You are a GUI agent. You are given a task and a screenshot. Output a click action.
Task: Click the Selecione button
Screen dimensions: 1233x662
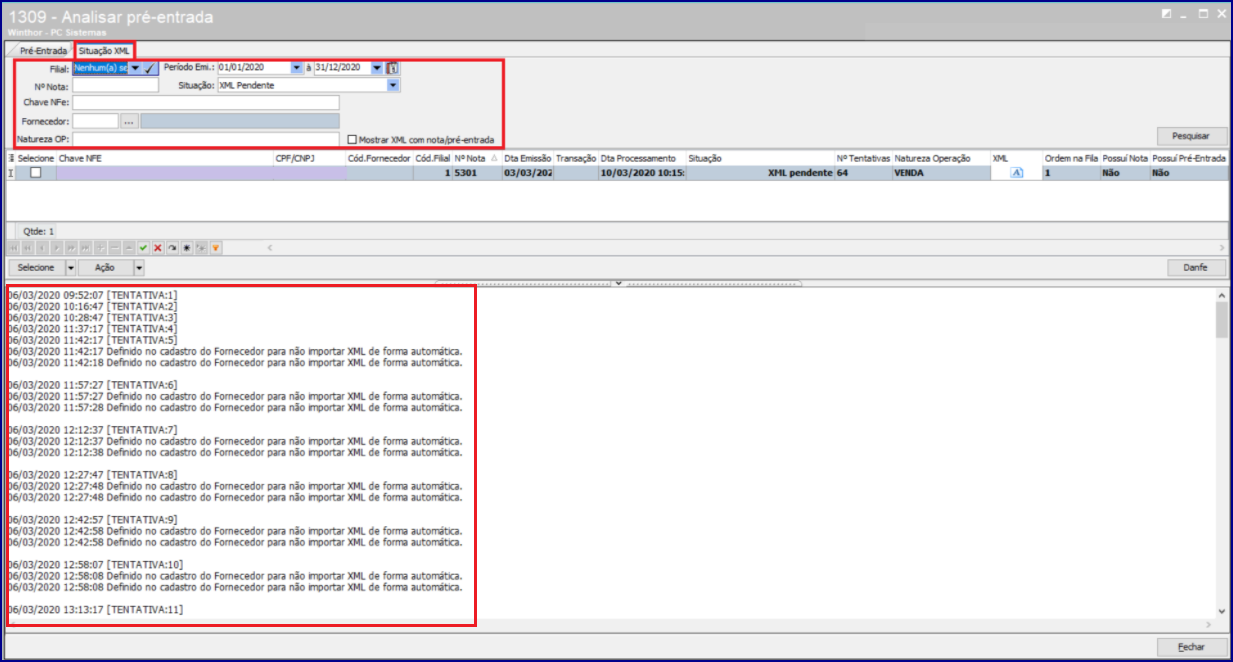36,268
